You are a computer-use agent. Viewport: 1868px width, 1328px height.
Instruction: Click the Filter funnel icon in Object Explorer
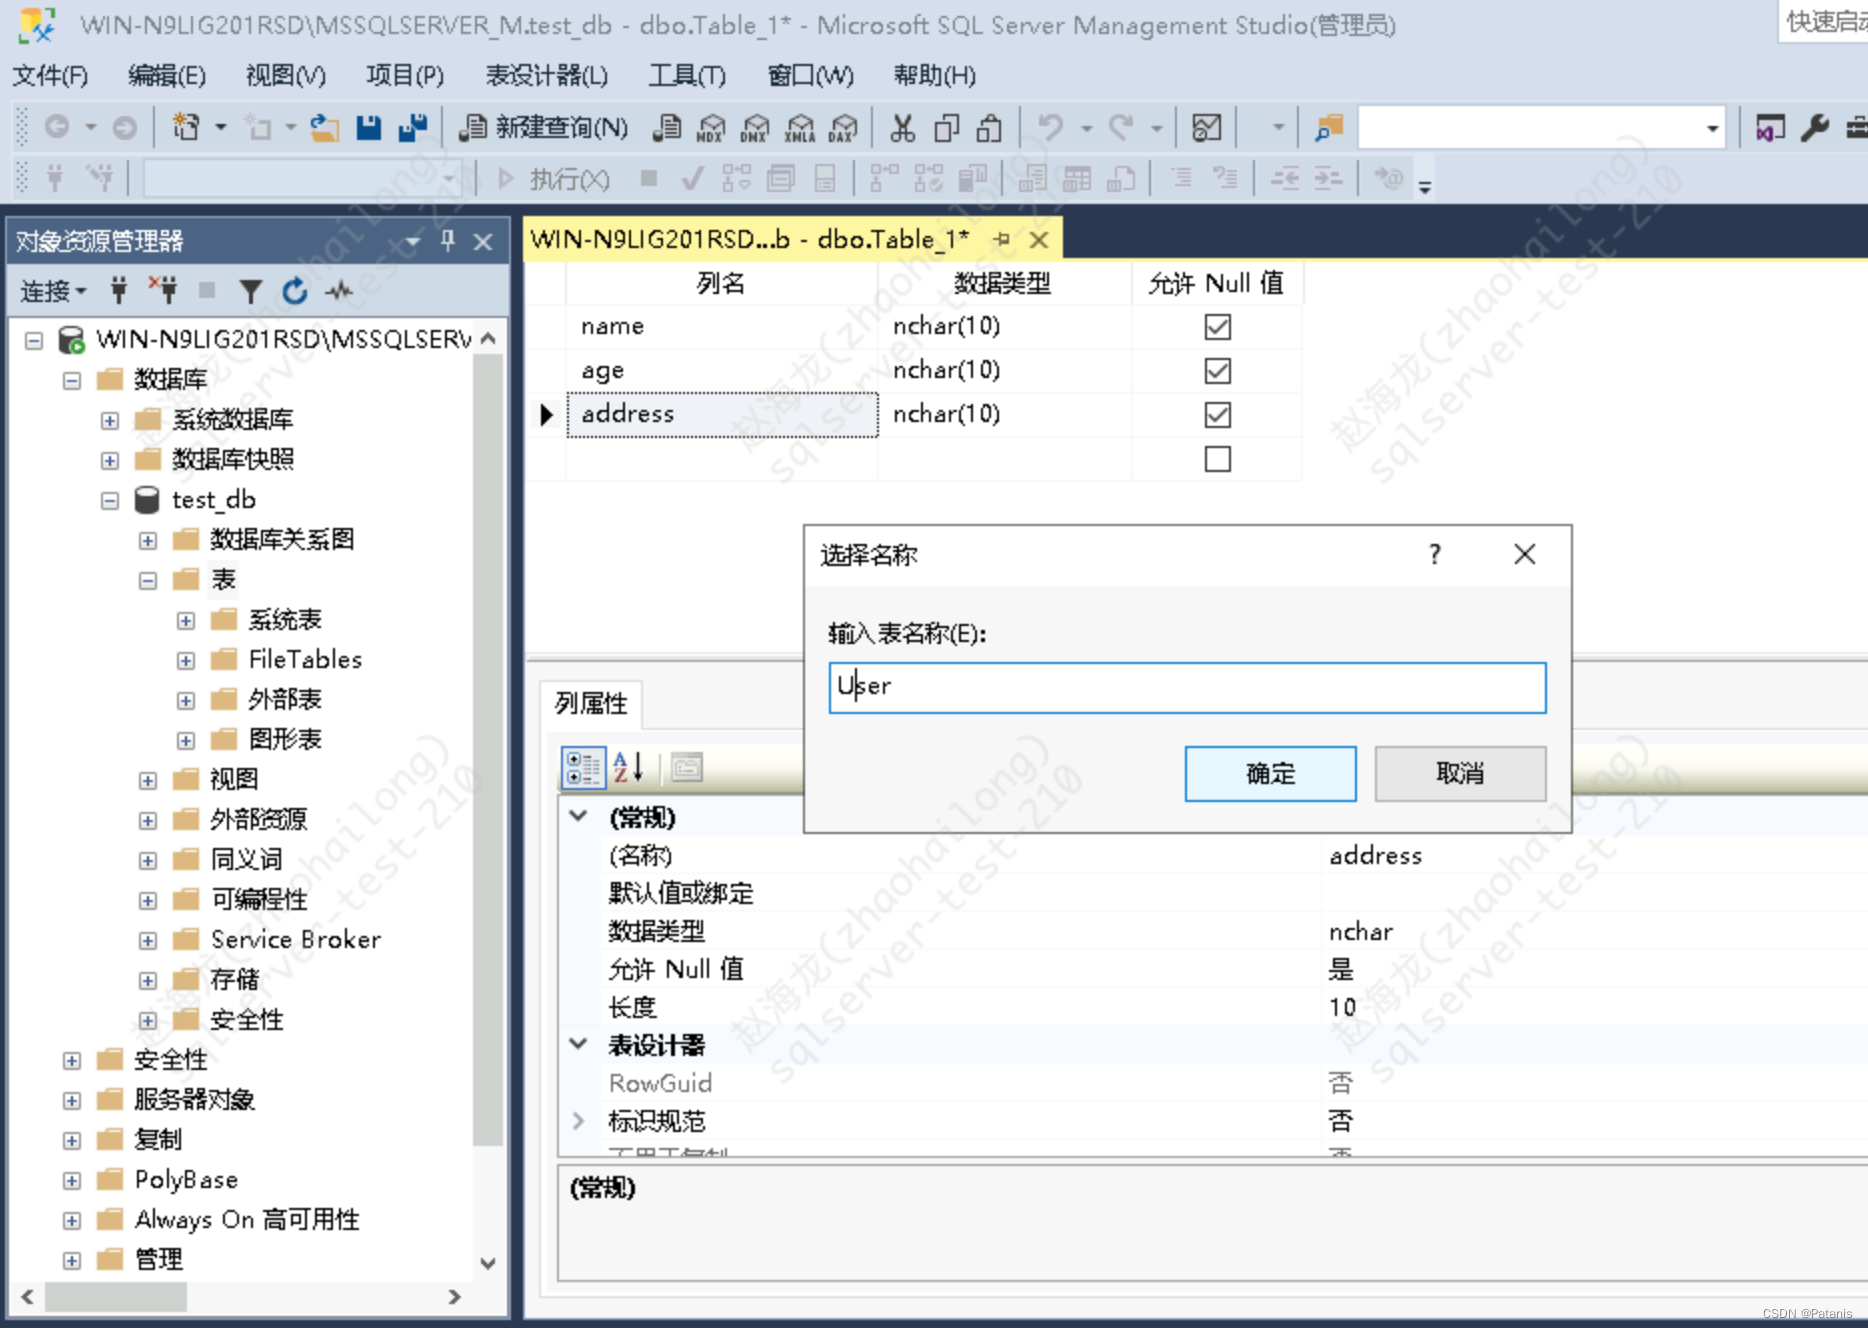tap(250, 291)
